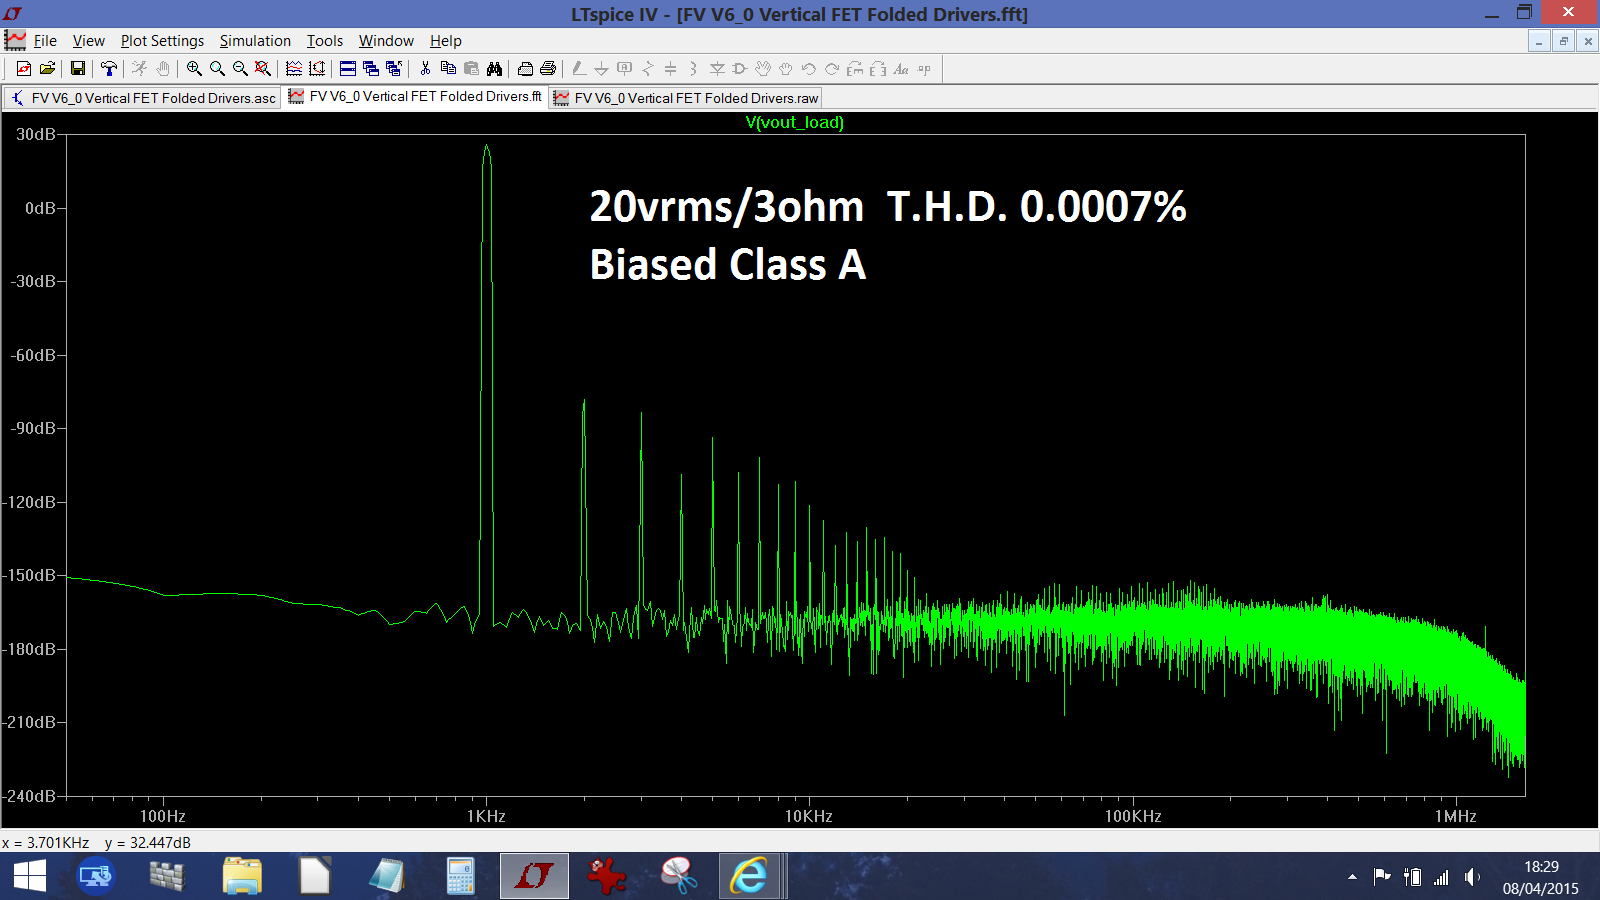1600x900 pixels.
Task: Click the Redo toolbar icon
Action: (832, 68)
